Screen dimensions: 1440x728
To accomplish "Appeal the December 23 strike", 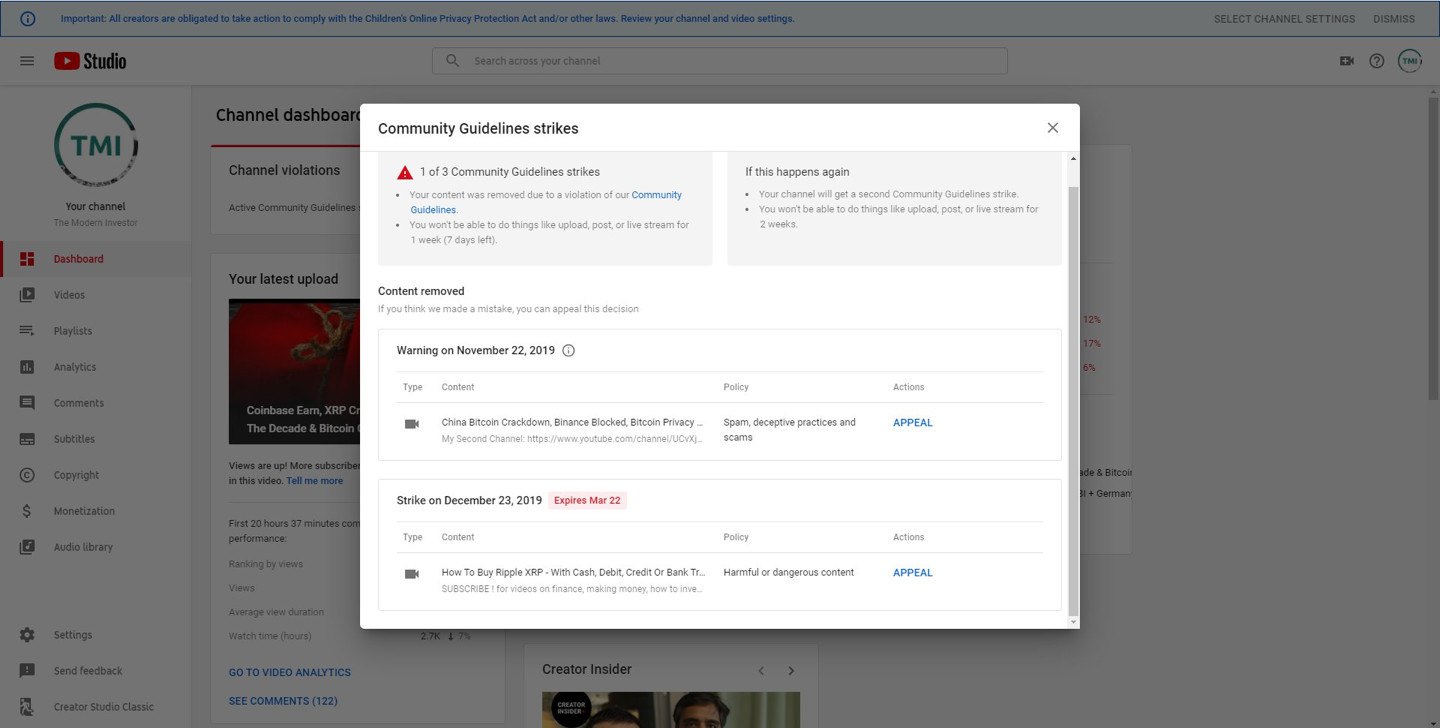I will (912, 573).
